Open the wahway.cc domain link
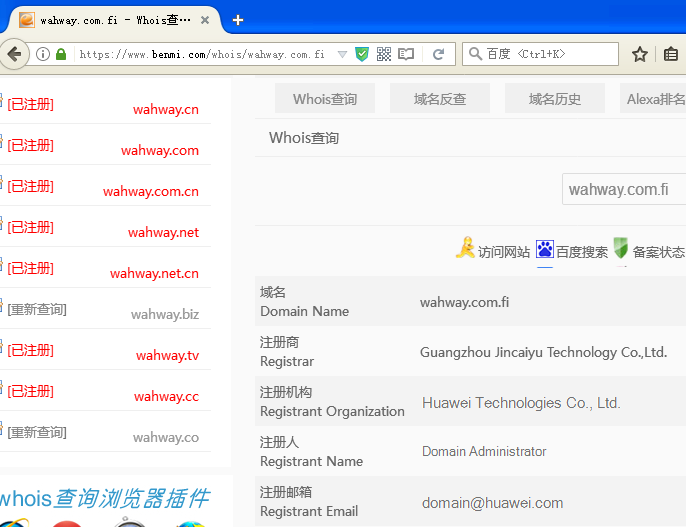The image size is (686, 527). coord(166,396)
